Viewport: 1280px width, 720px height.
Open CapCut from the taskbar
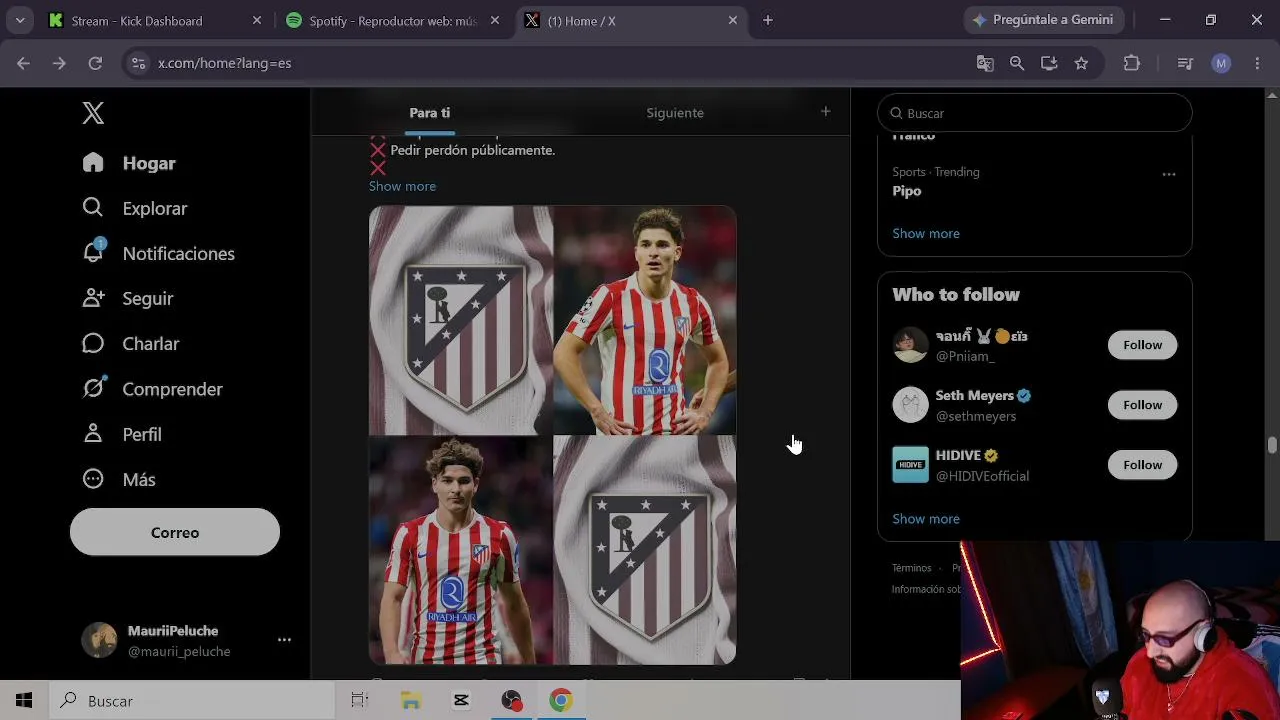(x=461, y=701)
